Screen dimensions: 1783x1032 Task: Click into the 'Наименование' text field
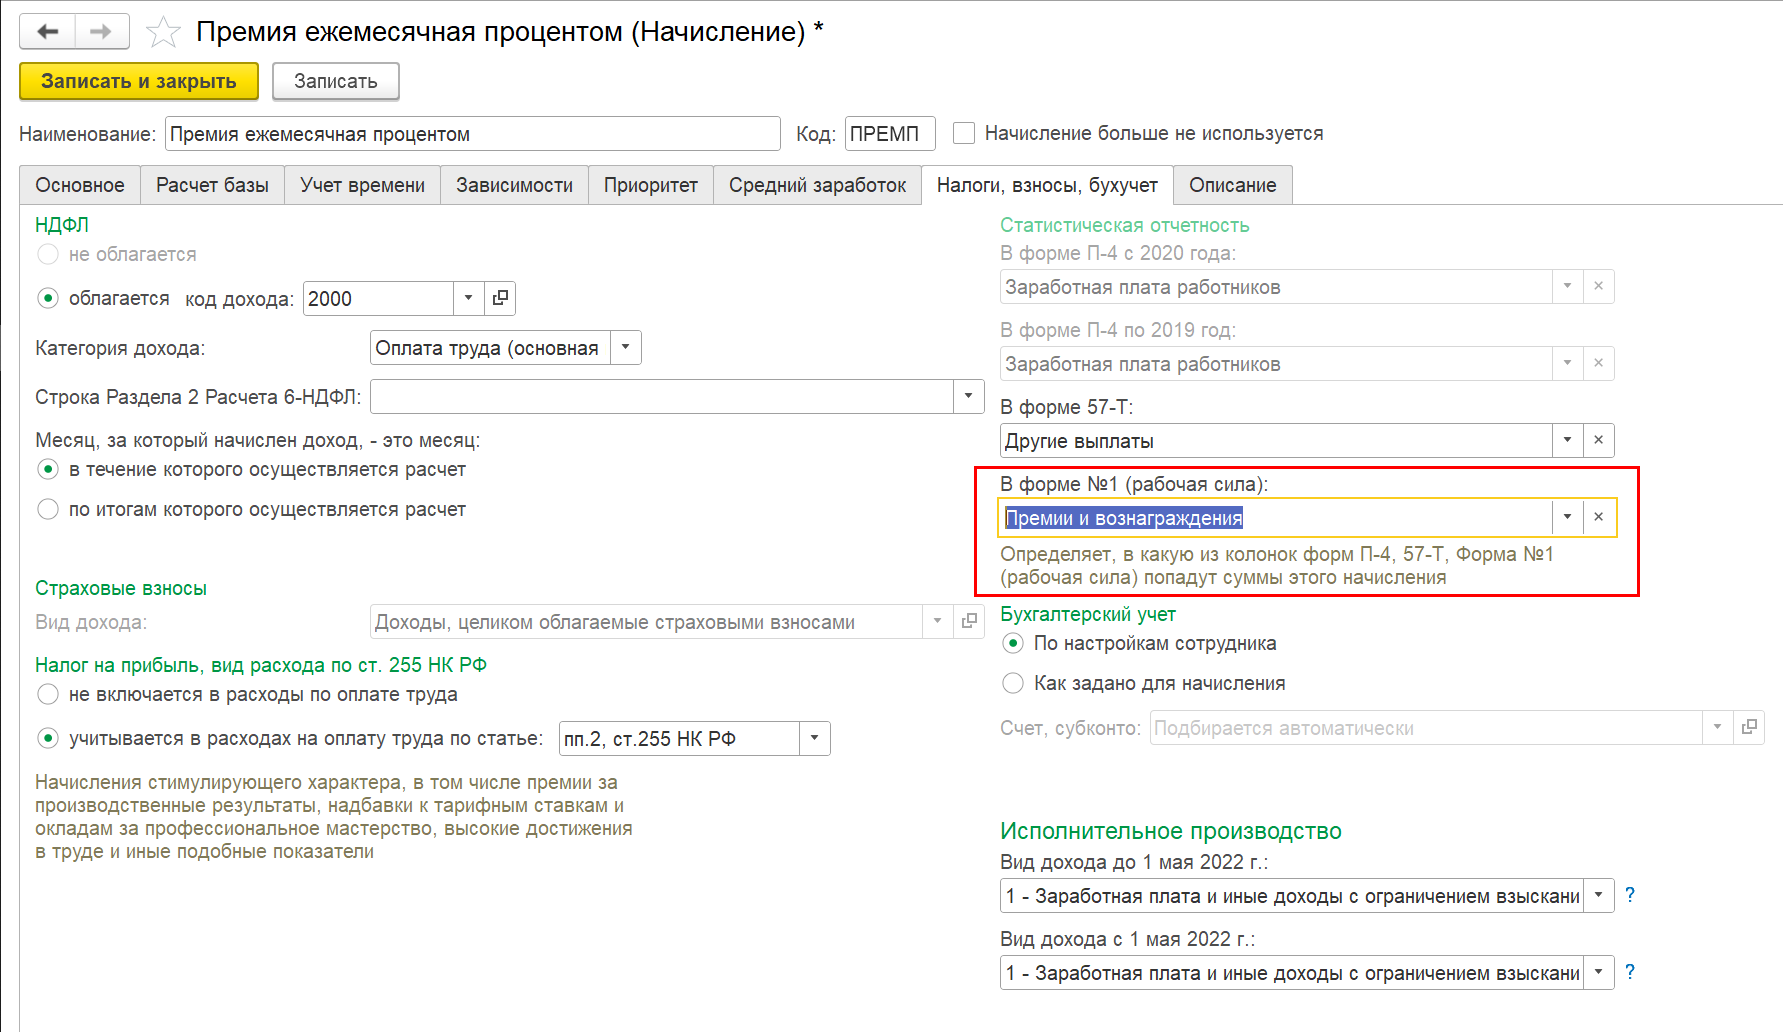click(472, 134)
